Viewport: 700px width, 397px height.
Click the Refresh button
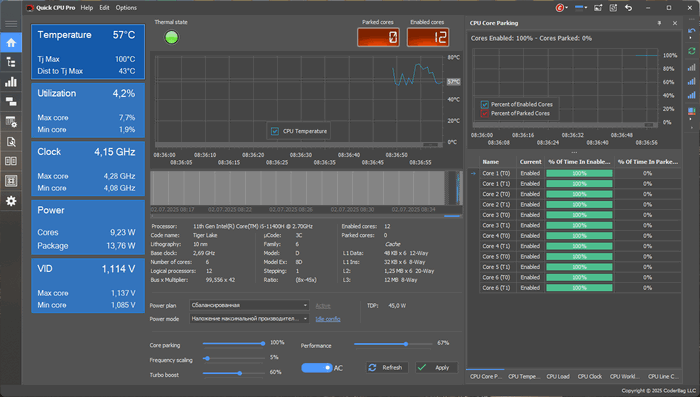click(387, 368)
